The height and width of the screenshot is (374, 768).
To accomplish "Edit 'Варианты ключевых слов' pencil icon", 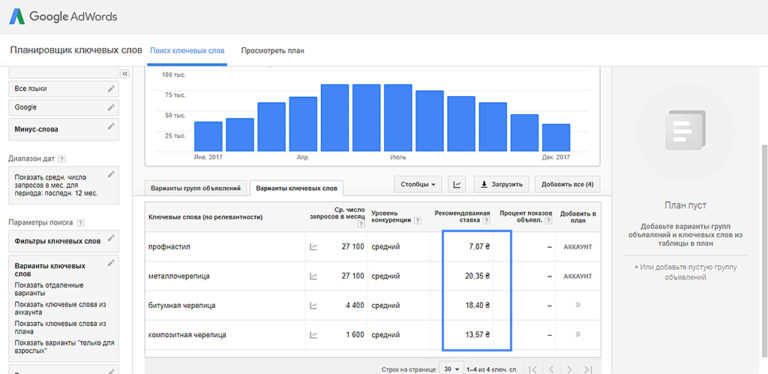I will pyautogui.click(x=112, y=263).
